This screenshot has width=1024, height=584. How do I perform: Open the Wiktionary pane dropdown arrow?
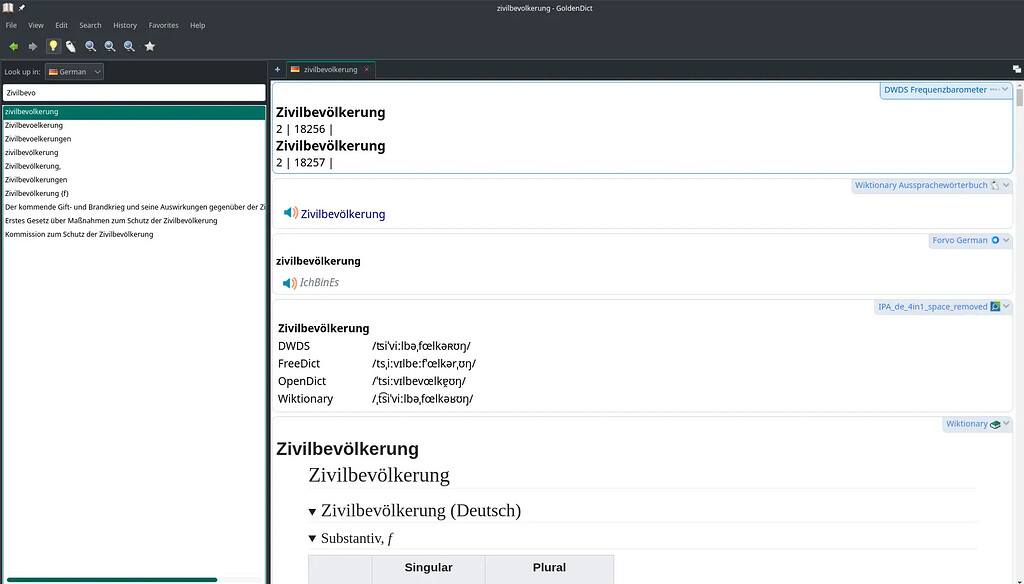(x=1004, y=423)
